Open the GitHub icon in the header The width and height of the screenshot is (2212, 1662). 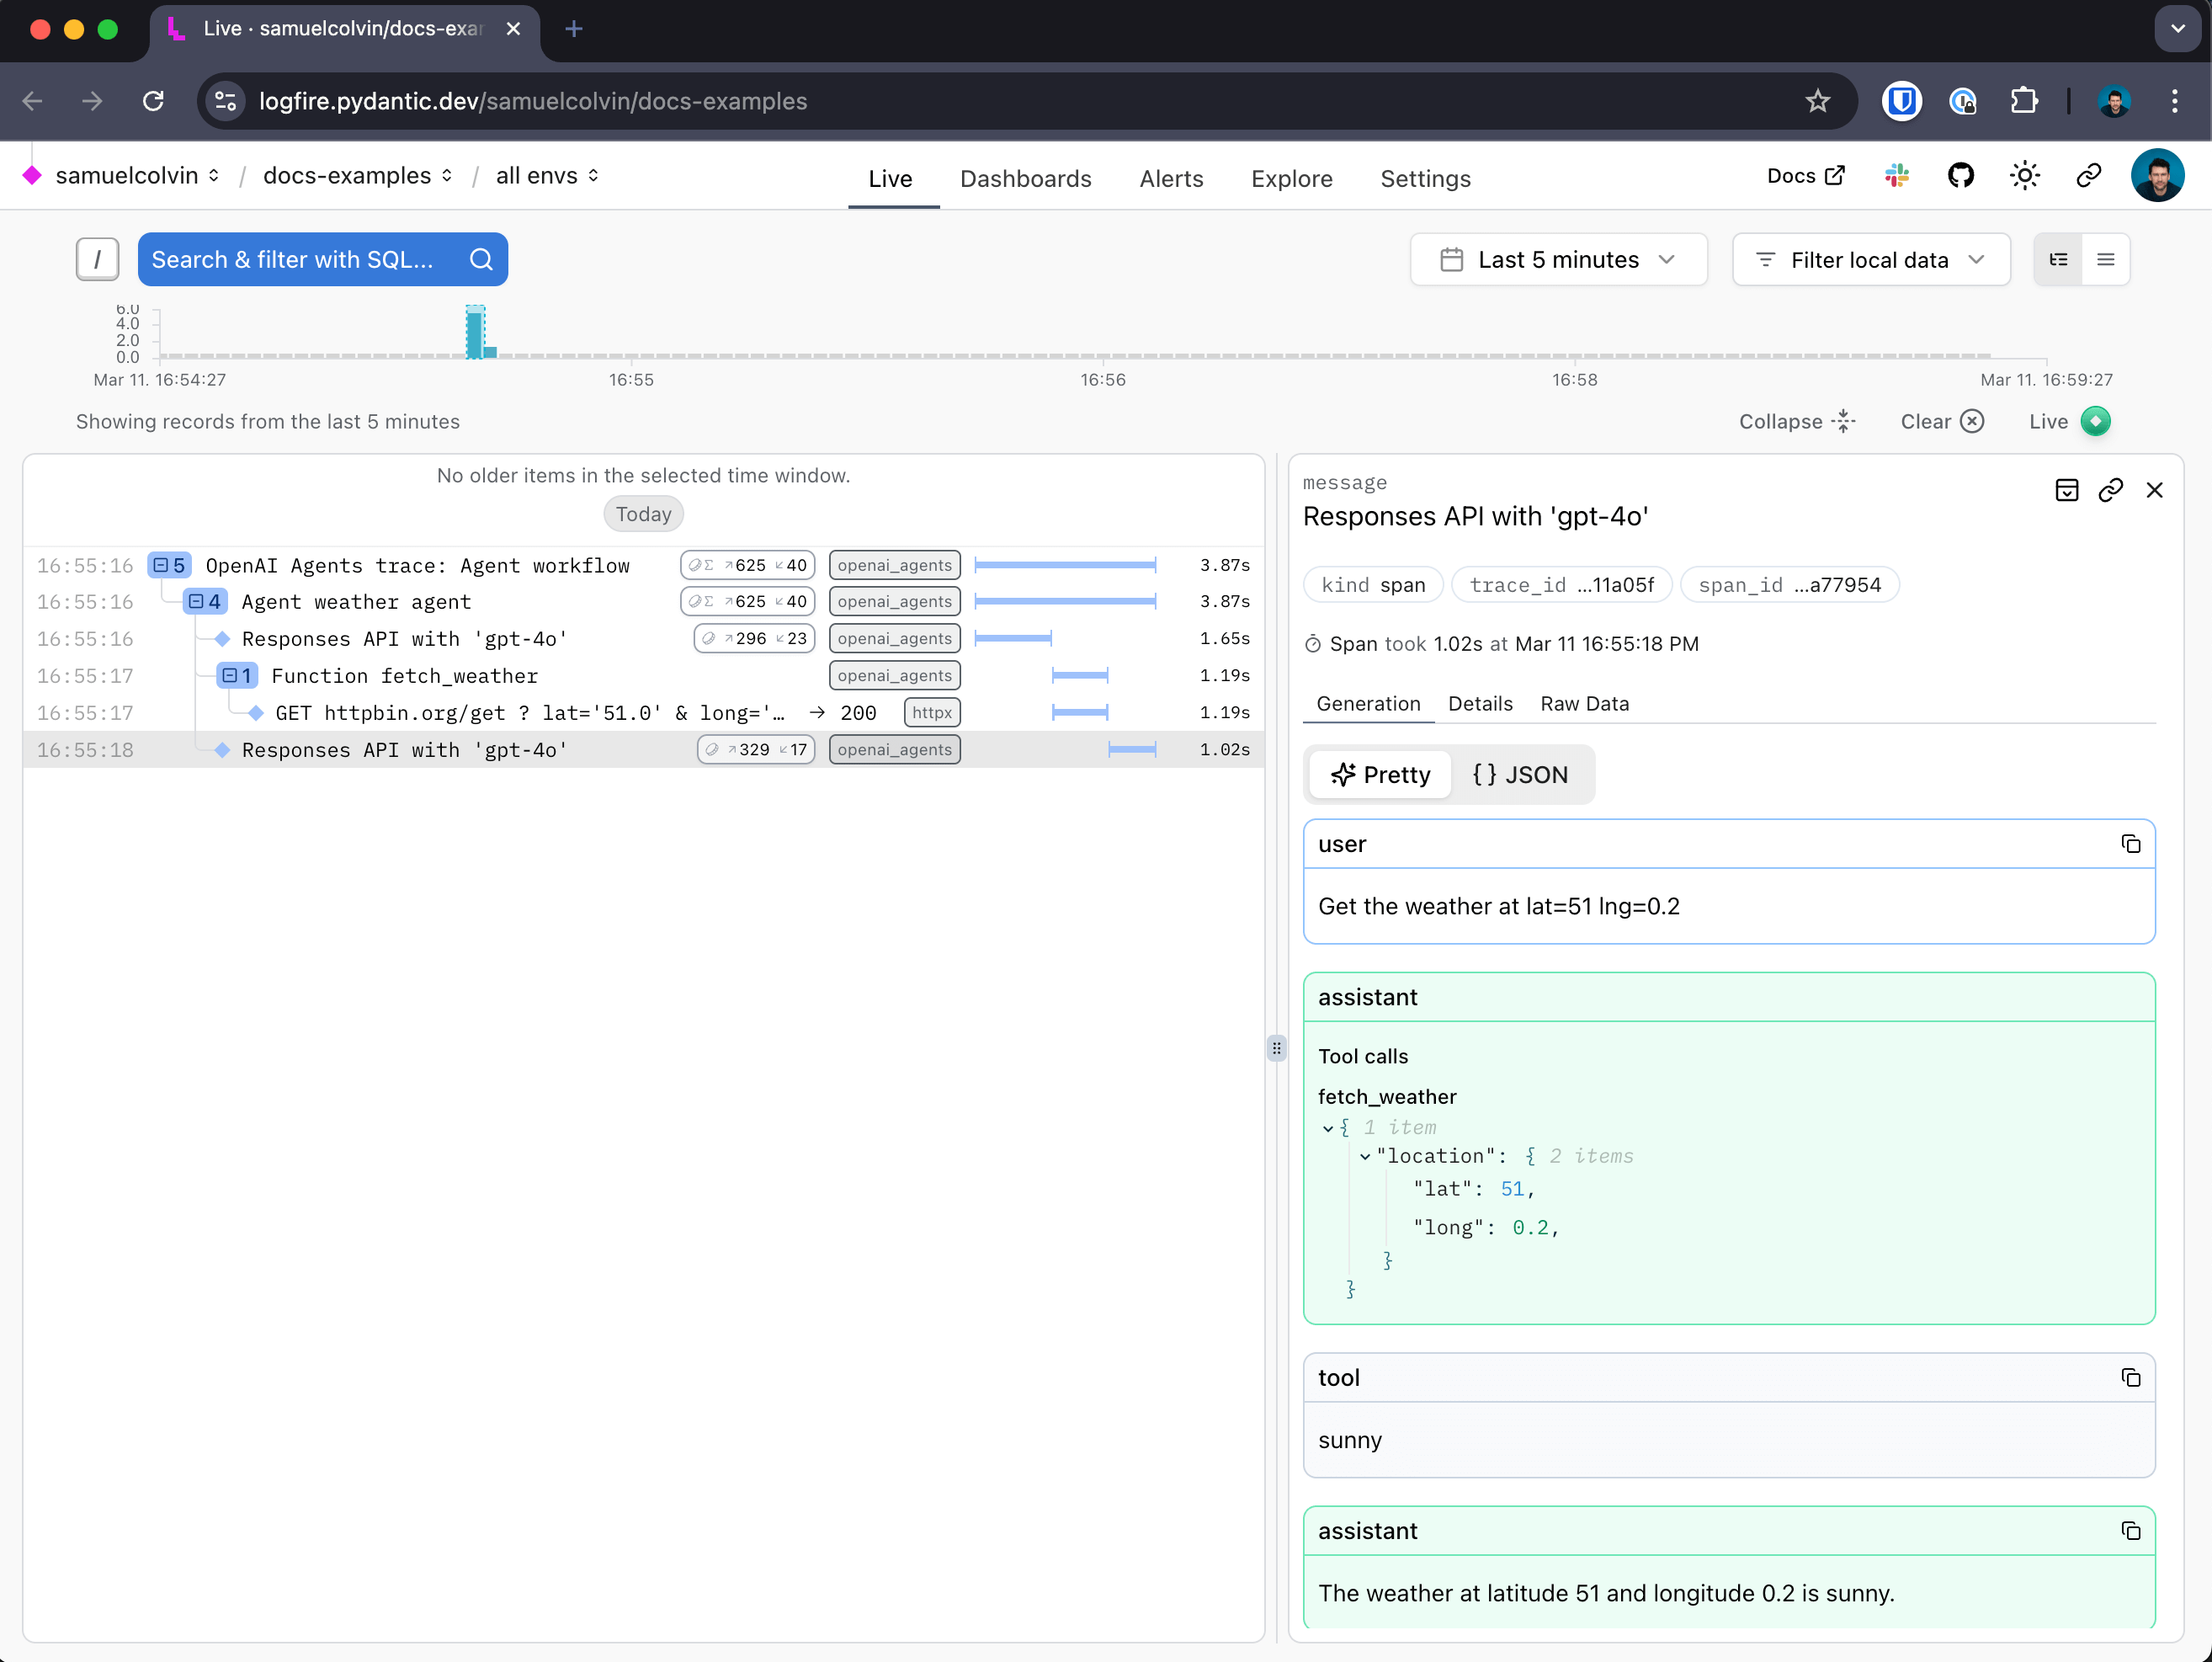[1961, 175]
